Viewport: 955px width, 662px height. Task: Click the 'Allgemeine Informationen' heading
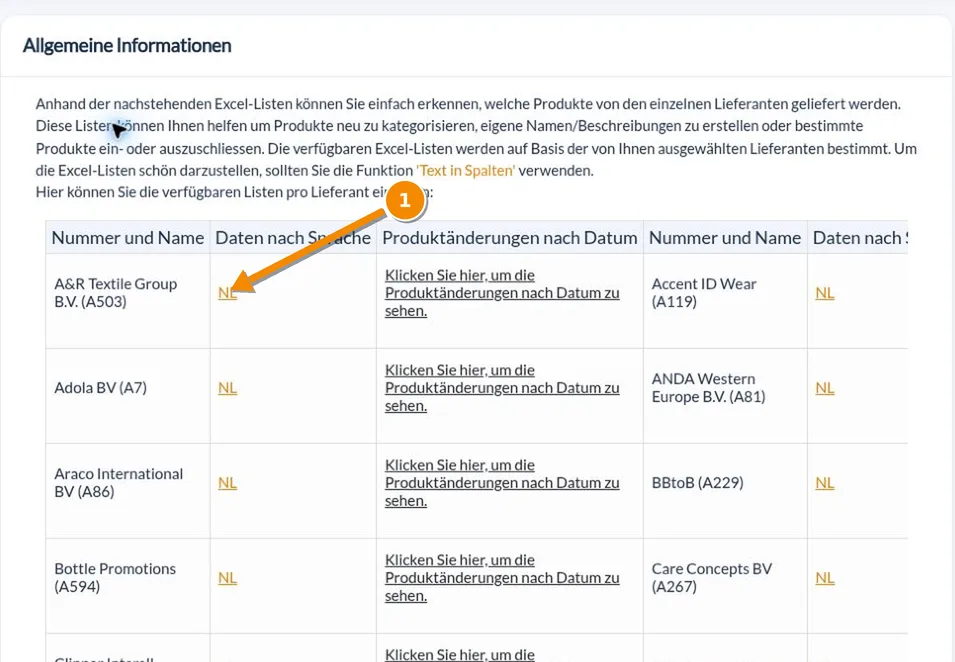tap(127, 46)
